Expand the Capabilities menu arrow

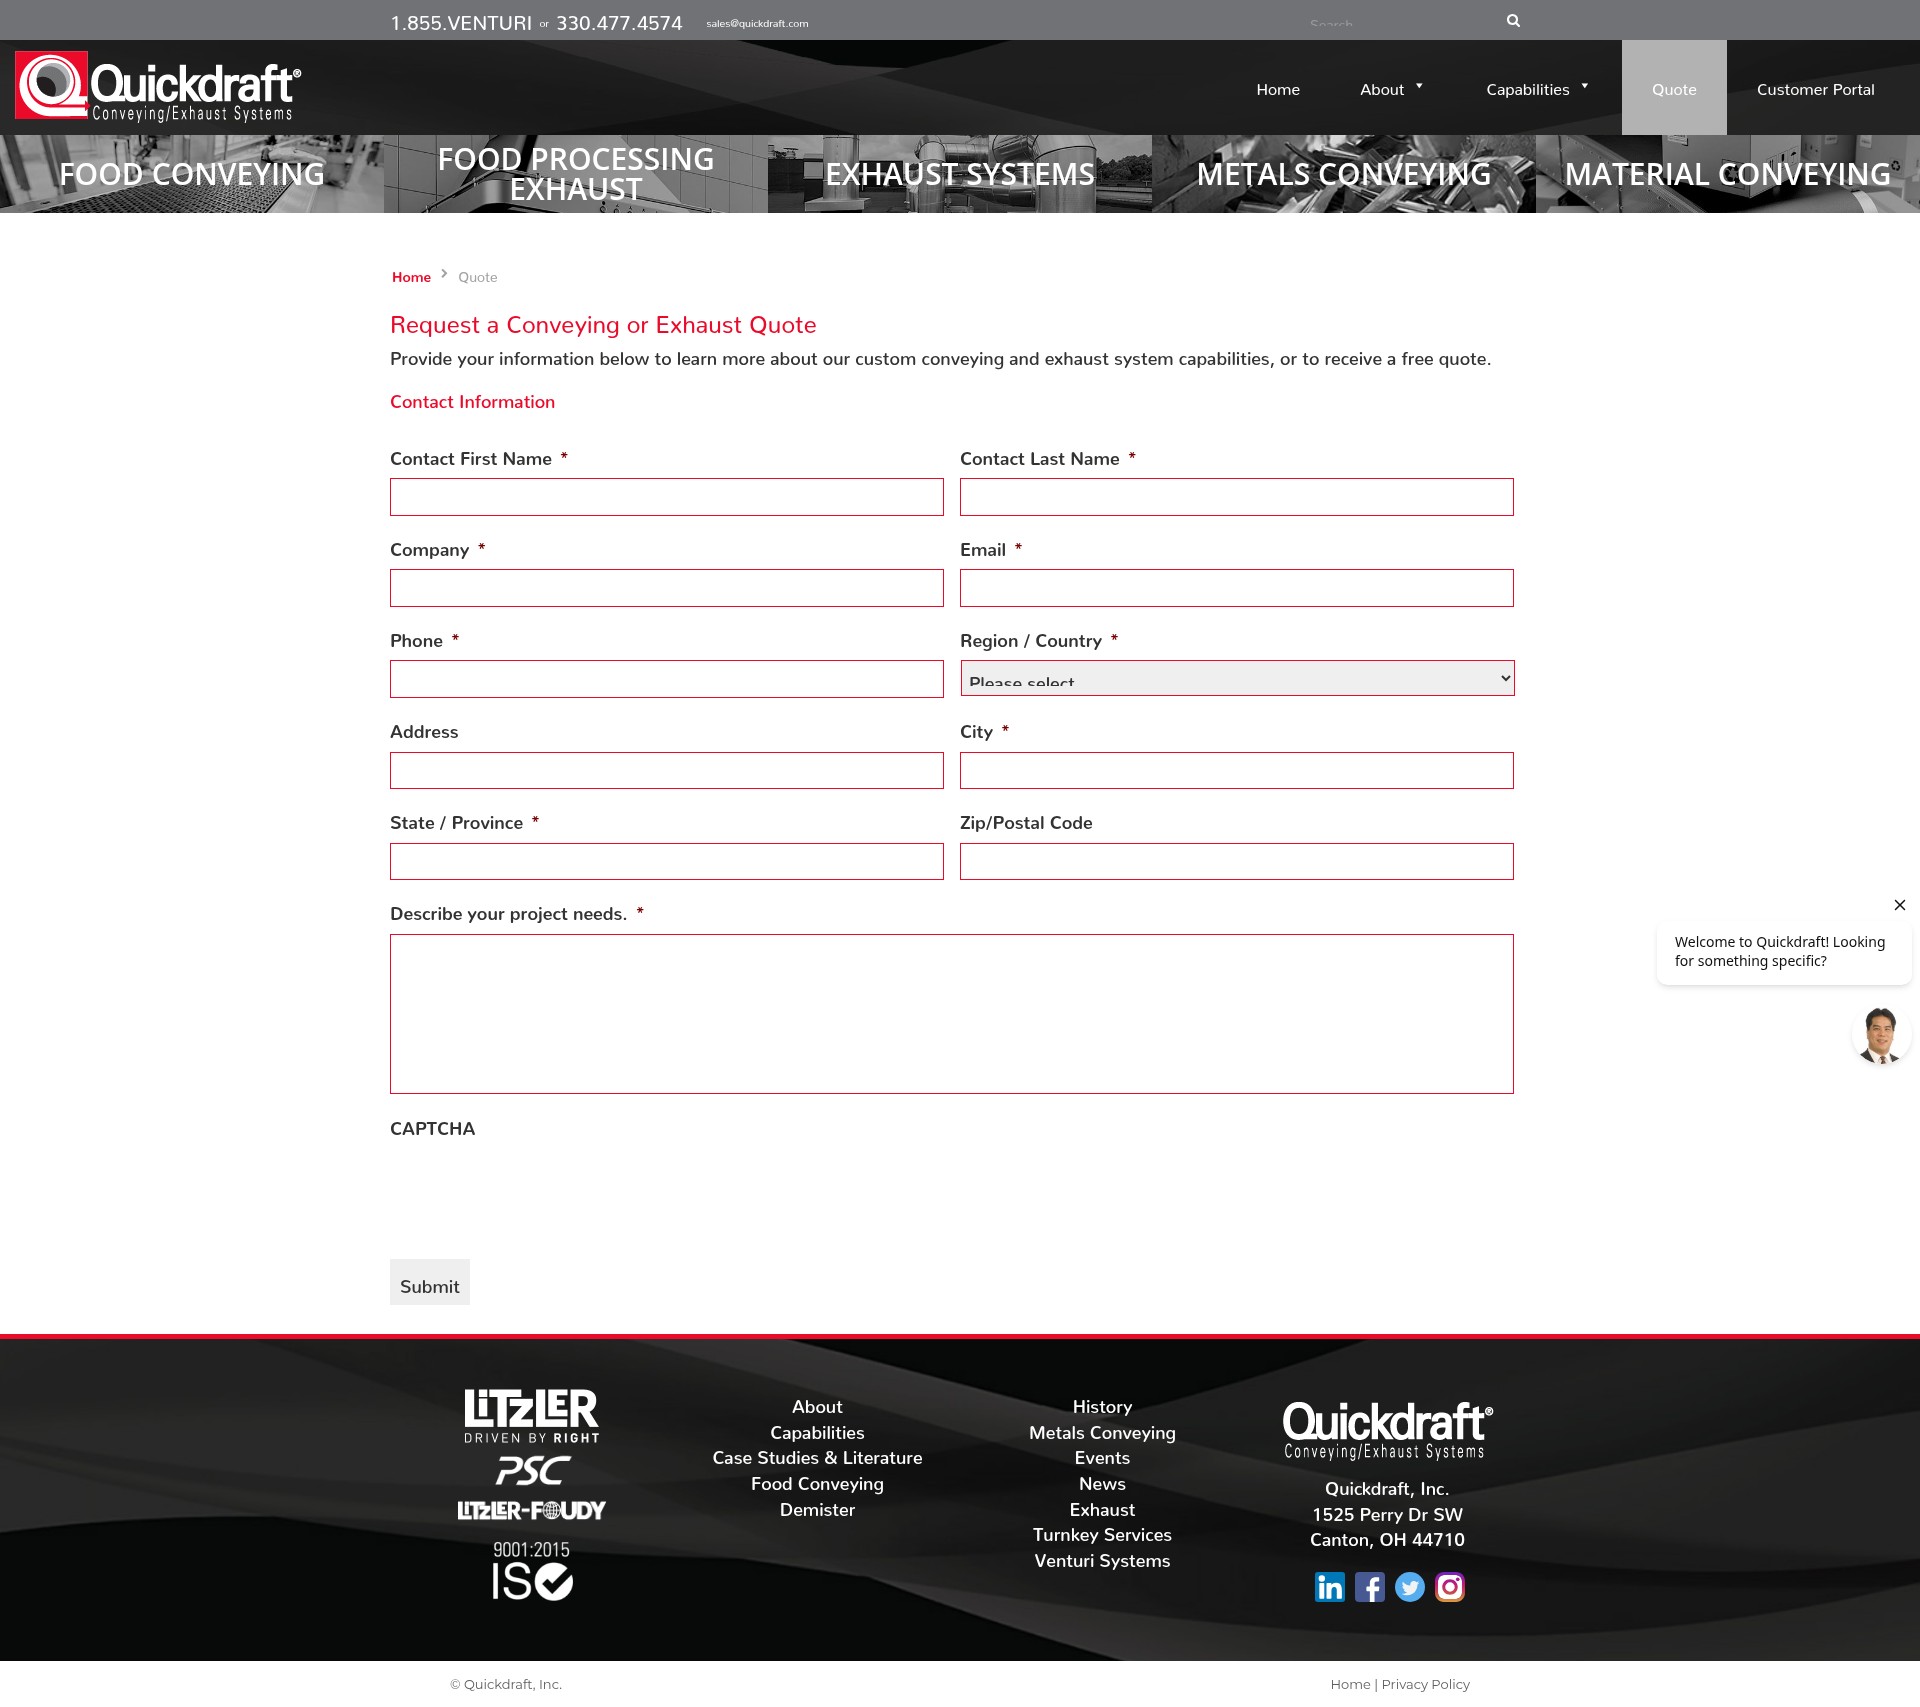[1585, 86]
